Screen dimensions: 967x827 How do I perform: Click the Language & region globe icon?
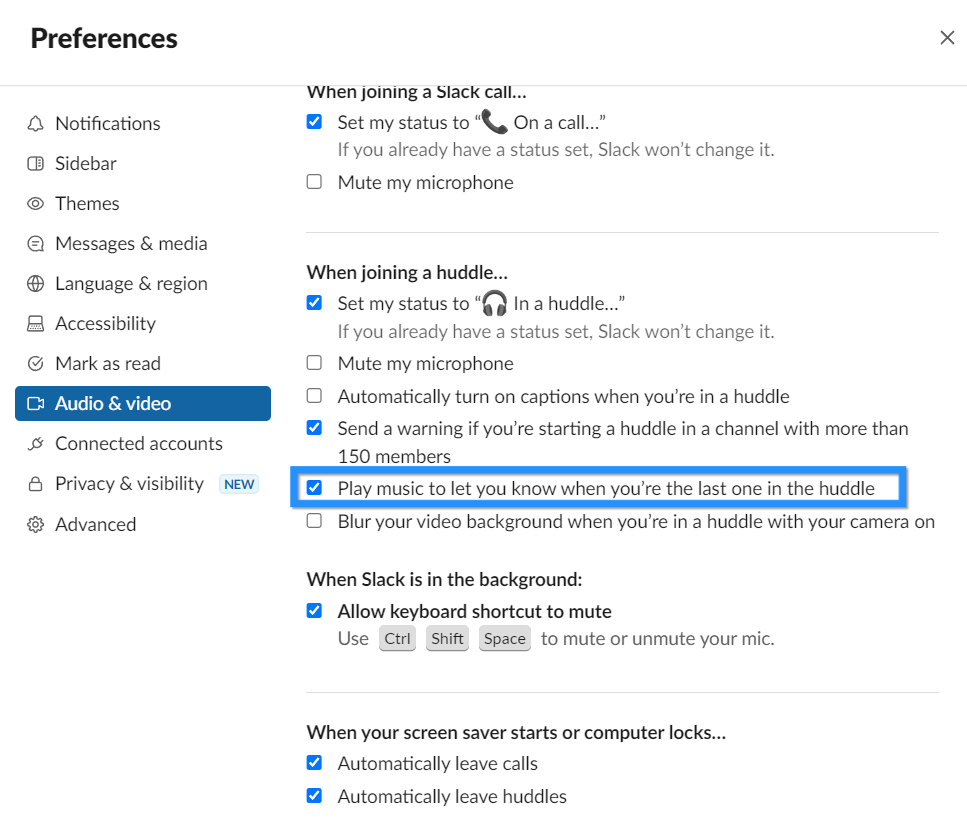tap(36, 284)
